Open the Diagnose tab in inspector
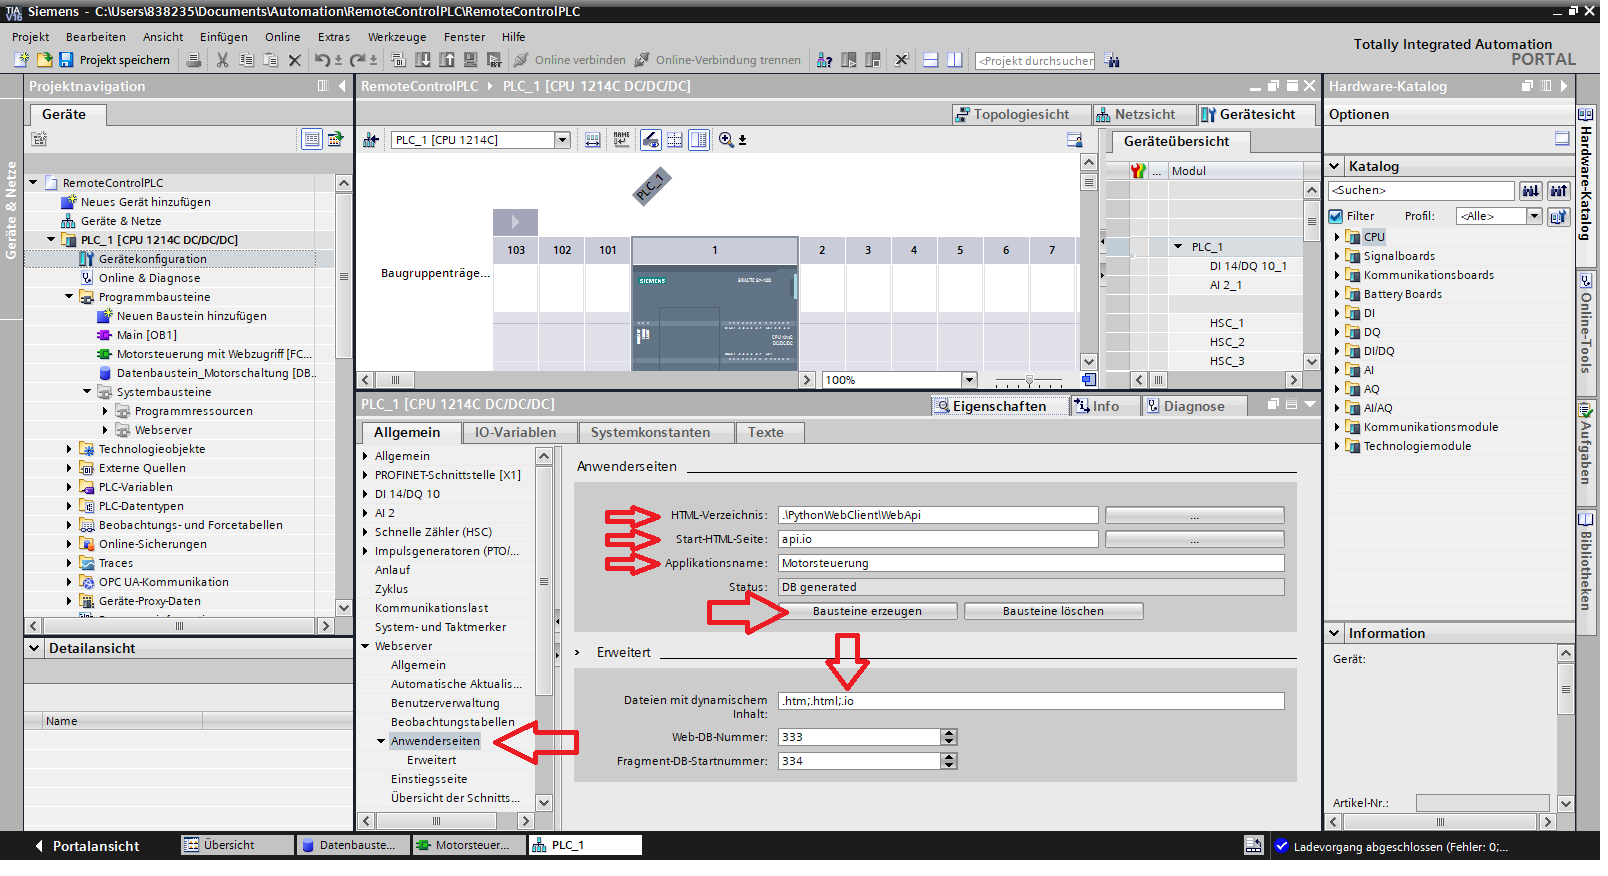Screen dimensions: 1608x876 coord(1193,406)
